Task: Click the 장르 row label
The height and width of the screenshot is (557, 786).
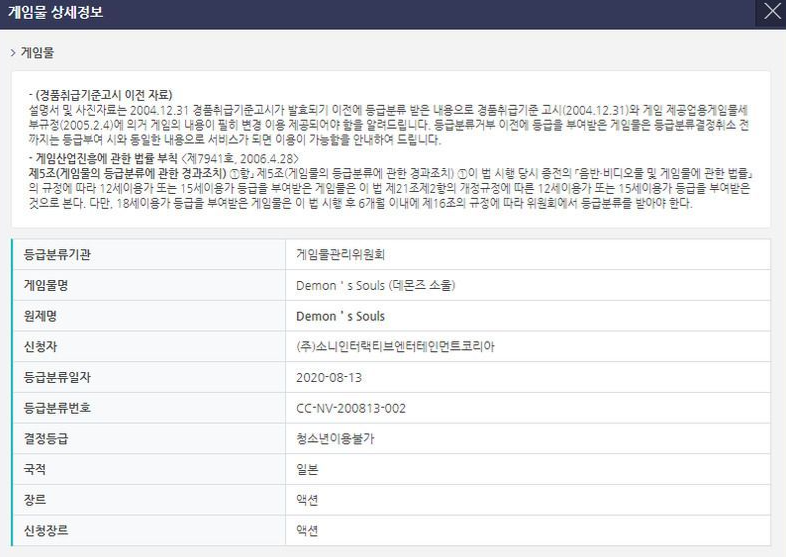Action: tap(35, 500)
